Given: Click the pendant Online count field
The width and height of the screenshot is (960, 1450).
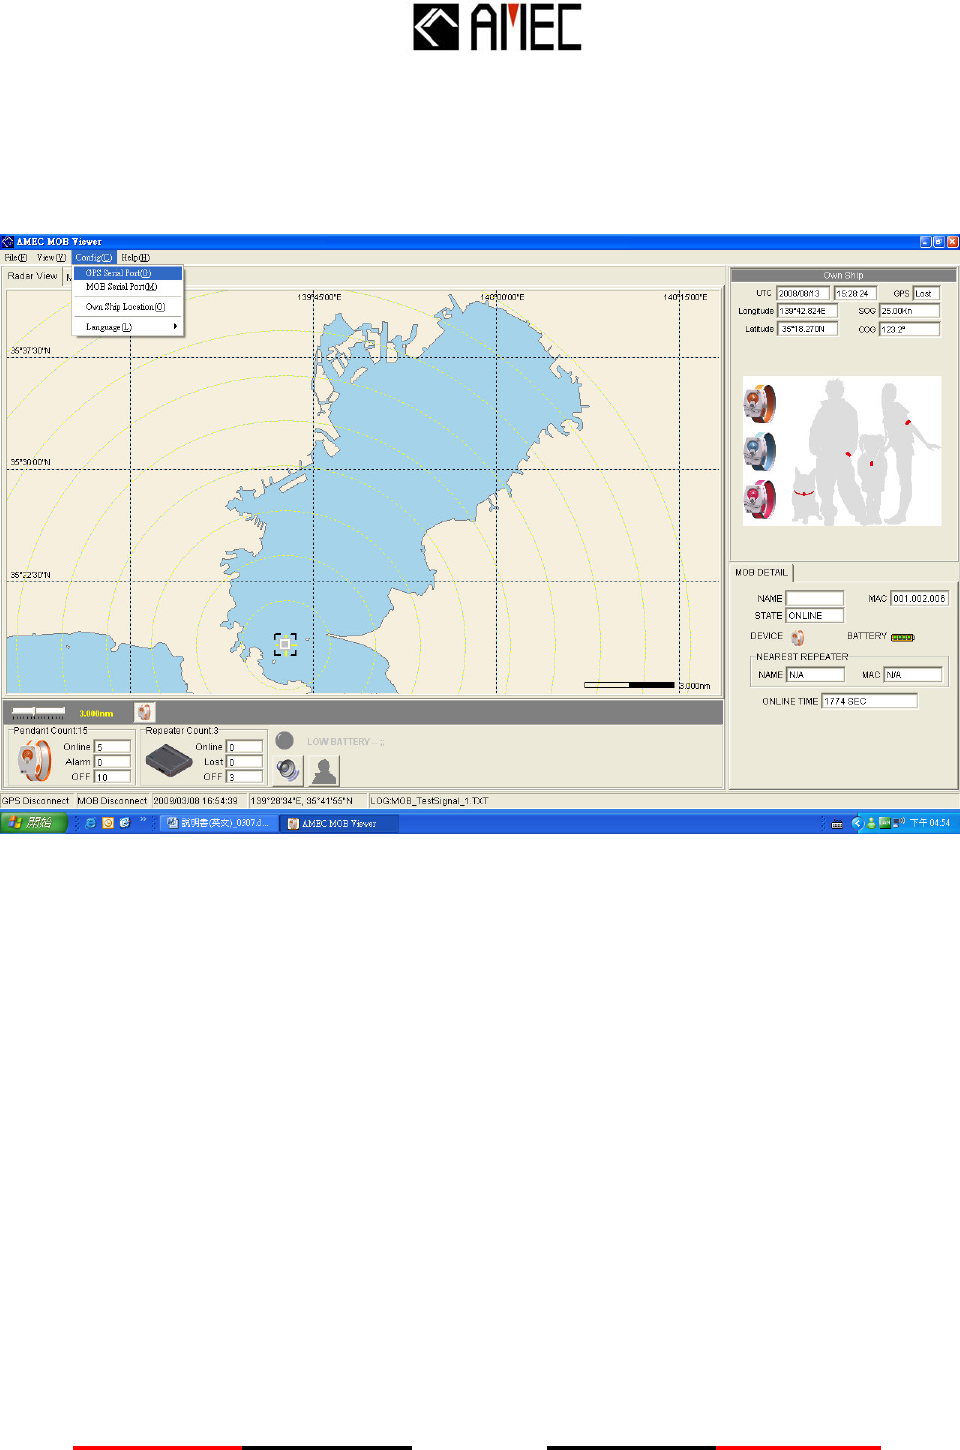Looking at the screenshot, I should 113,747.
